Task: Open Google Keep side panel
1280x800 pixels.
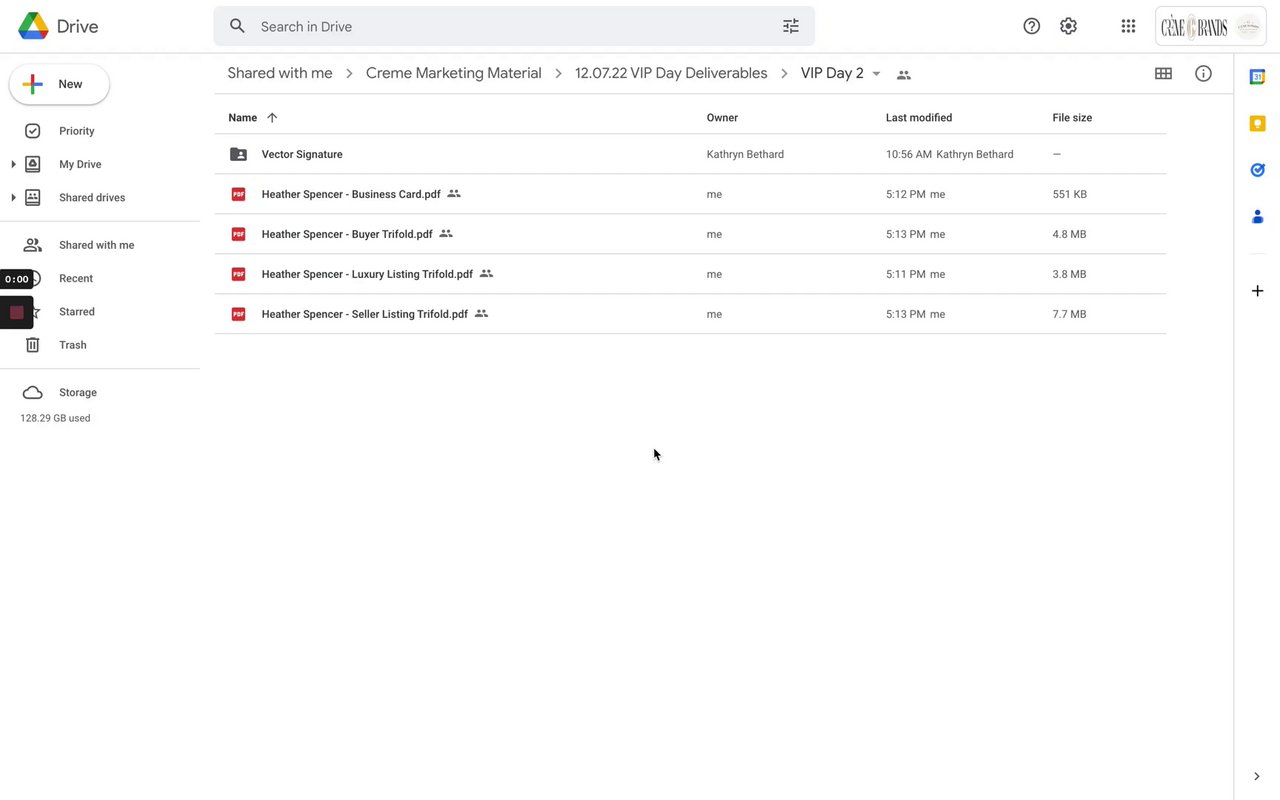Action: click(1257, 123)
